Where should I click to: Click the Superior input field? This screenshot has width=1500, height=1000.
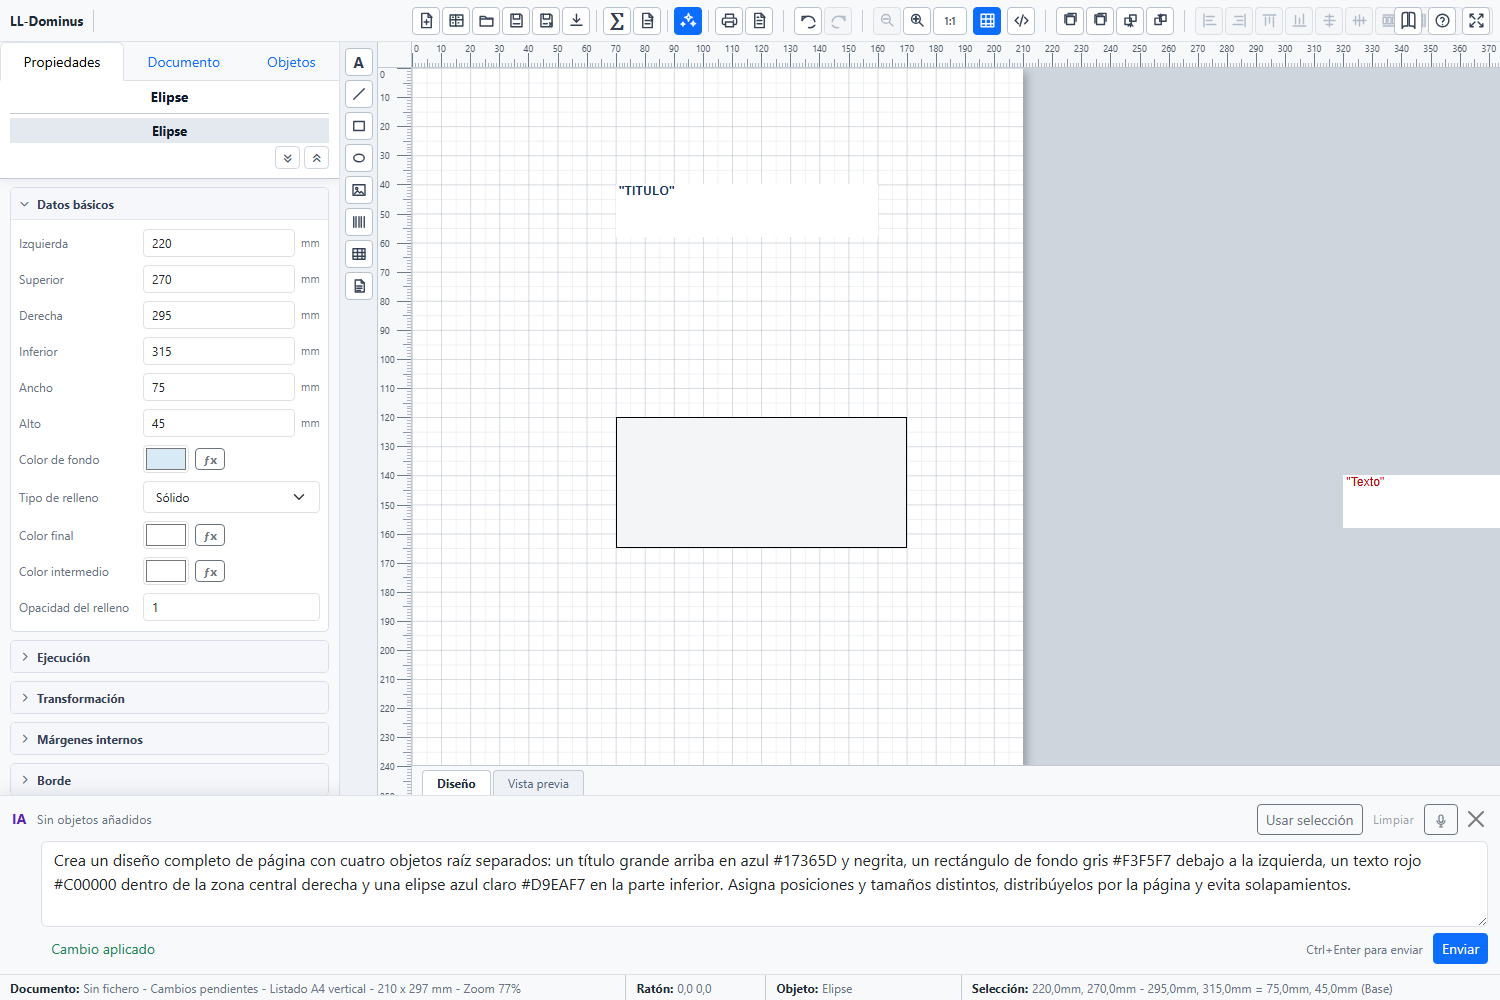tap(219, 279)
